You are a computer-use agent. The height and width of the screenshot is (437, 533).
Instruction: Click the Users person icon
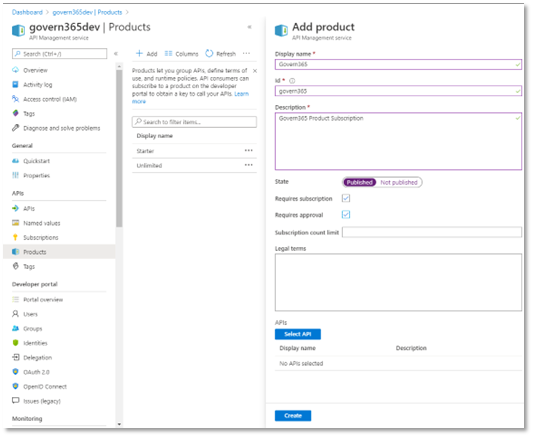pos(15,314)
